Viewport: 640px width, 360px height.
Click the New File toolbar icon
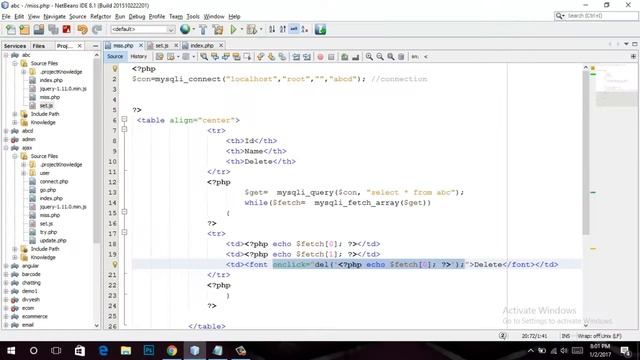pos(11,29)
